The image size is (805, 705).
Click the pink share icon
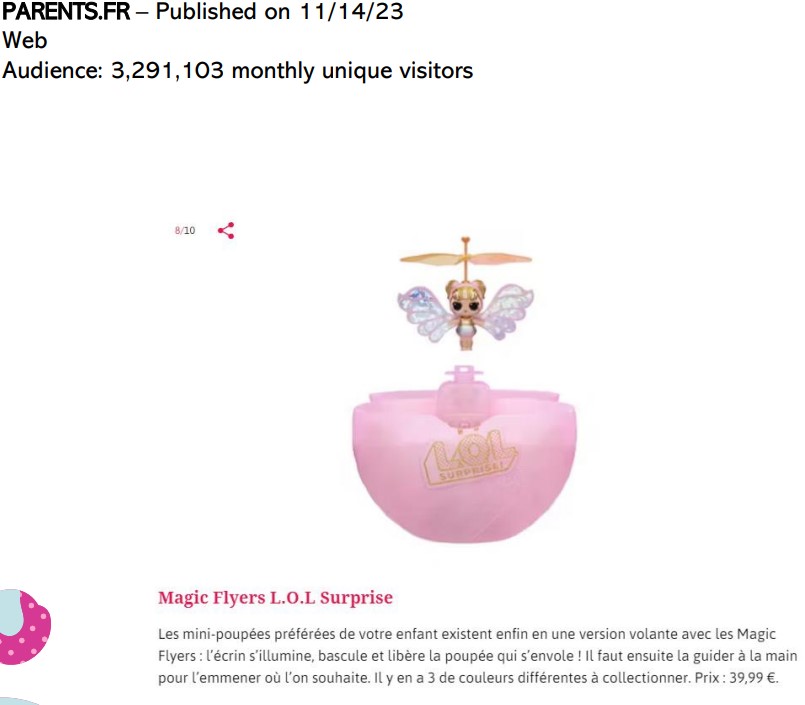tap(226, 231)
